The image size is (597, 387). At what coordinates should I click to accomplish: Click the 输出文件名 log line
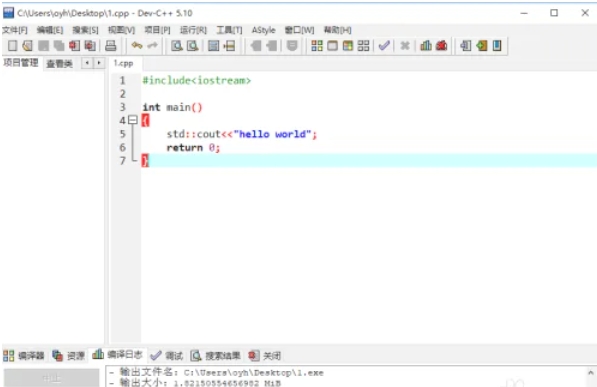(216, 373)
